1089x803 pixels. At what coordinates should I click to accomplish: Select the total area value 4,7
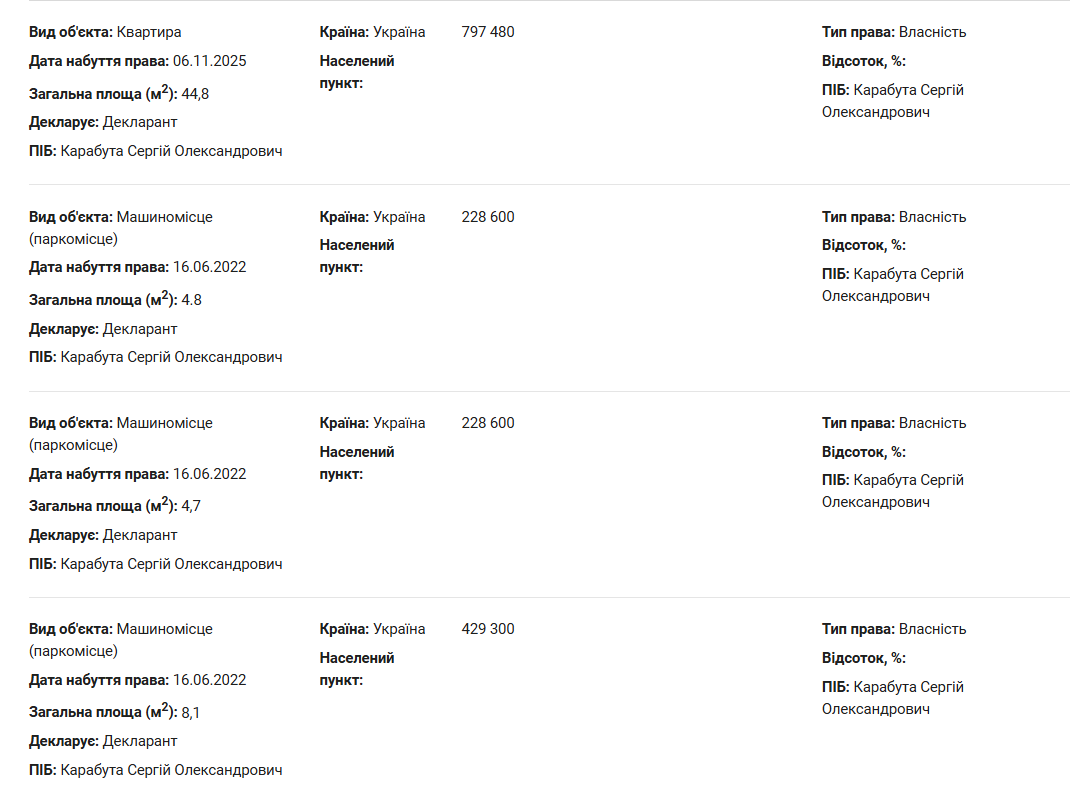tap(191, 506)
